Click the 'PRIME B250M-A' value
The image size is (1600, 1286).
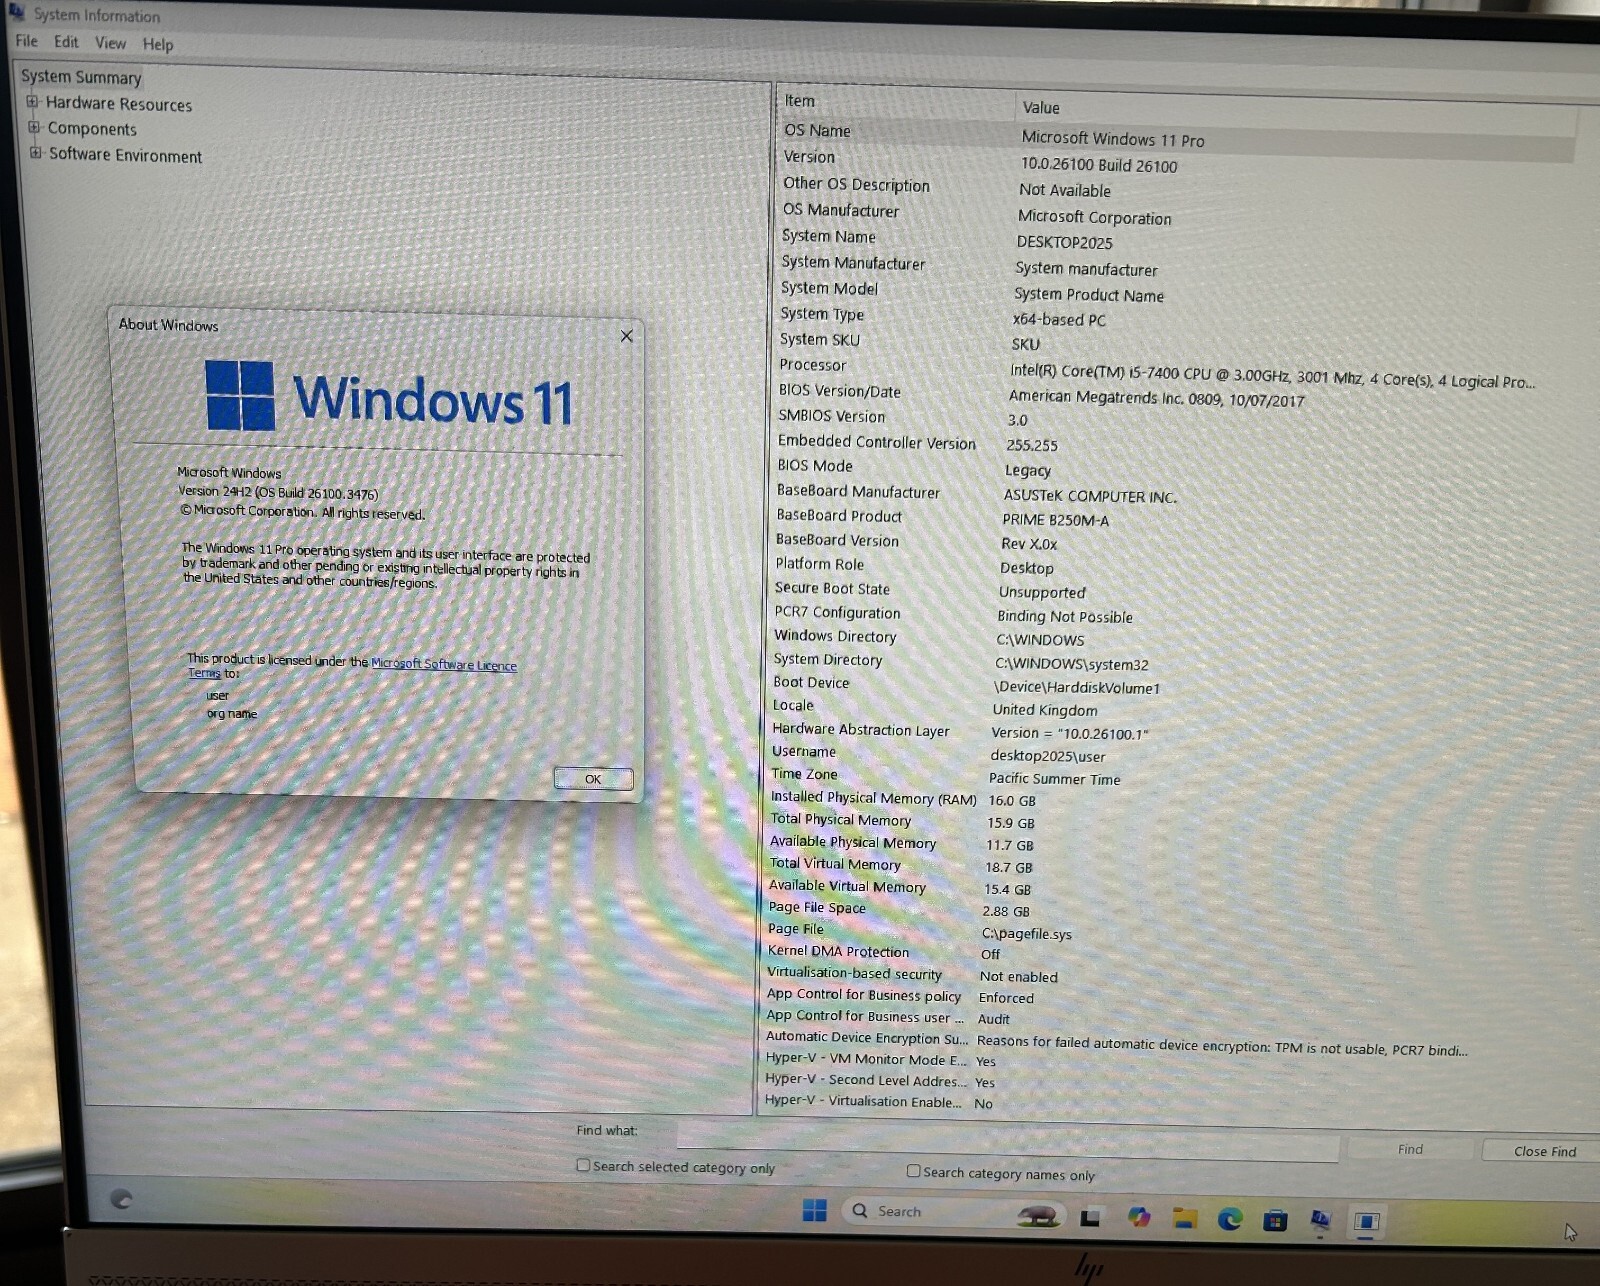1055,520
